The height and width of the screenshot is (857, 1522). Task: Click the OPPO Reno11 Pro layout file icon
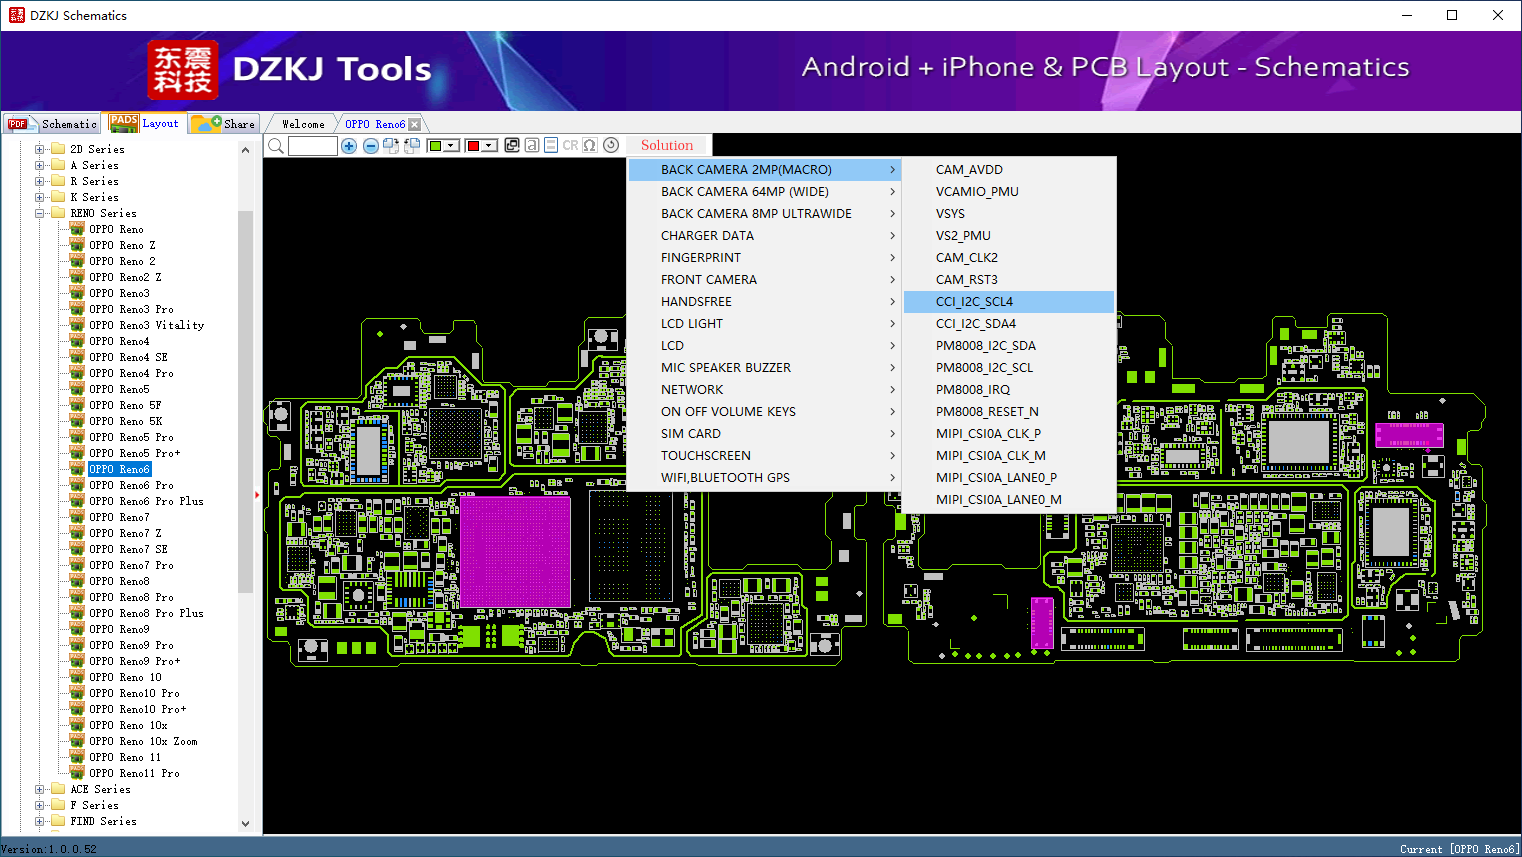click(x=77, y=773)
